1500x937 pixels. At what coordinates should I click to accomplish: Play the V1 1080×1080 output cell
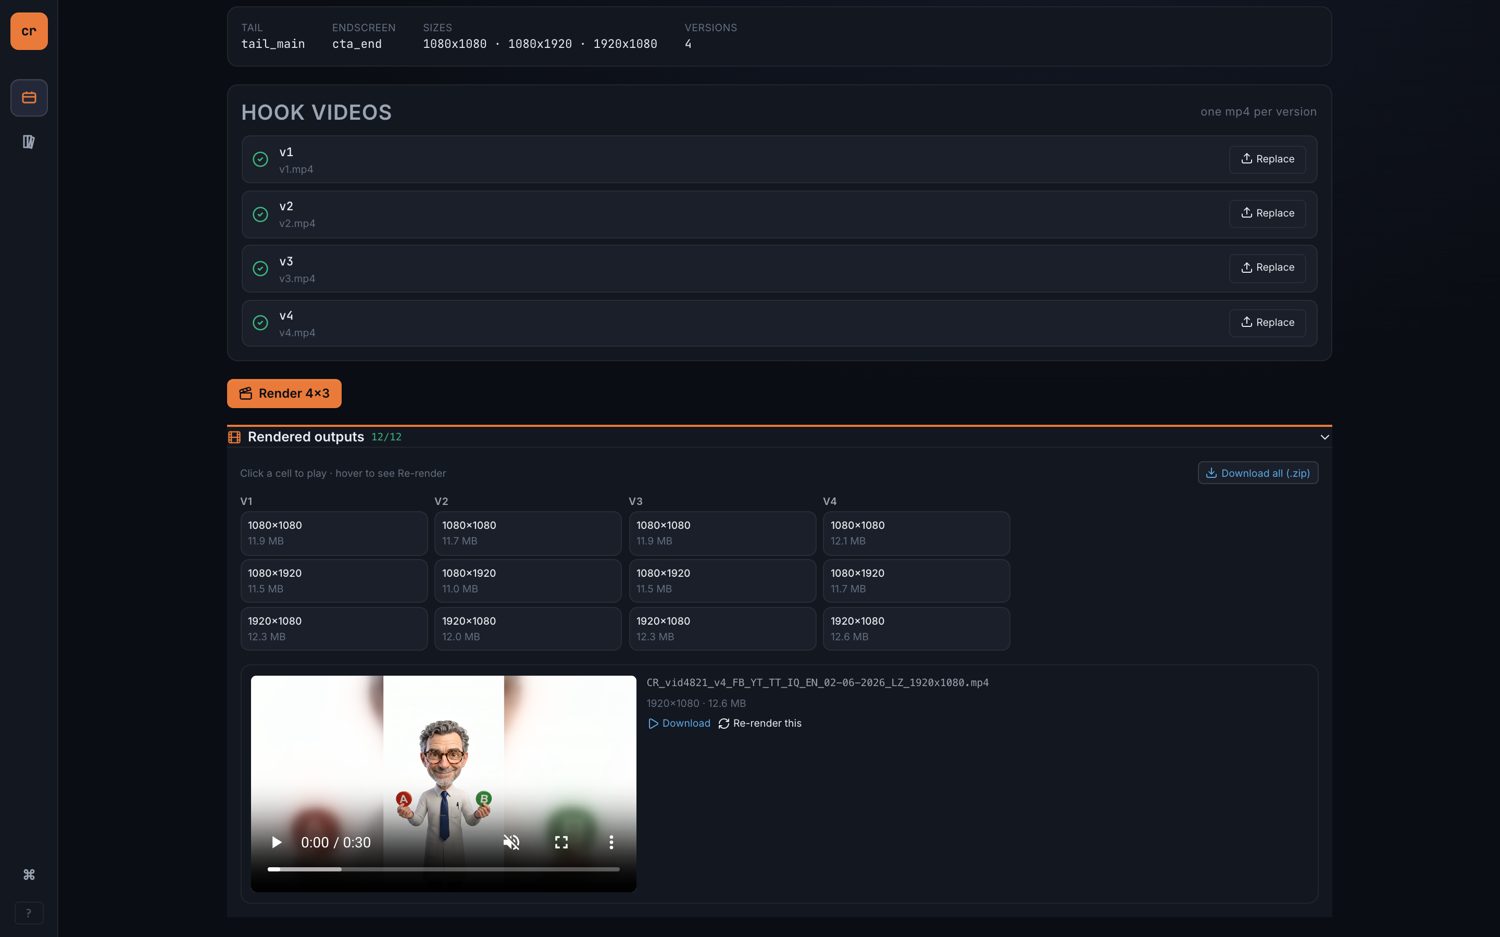(x=334, y=533)
